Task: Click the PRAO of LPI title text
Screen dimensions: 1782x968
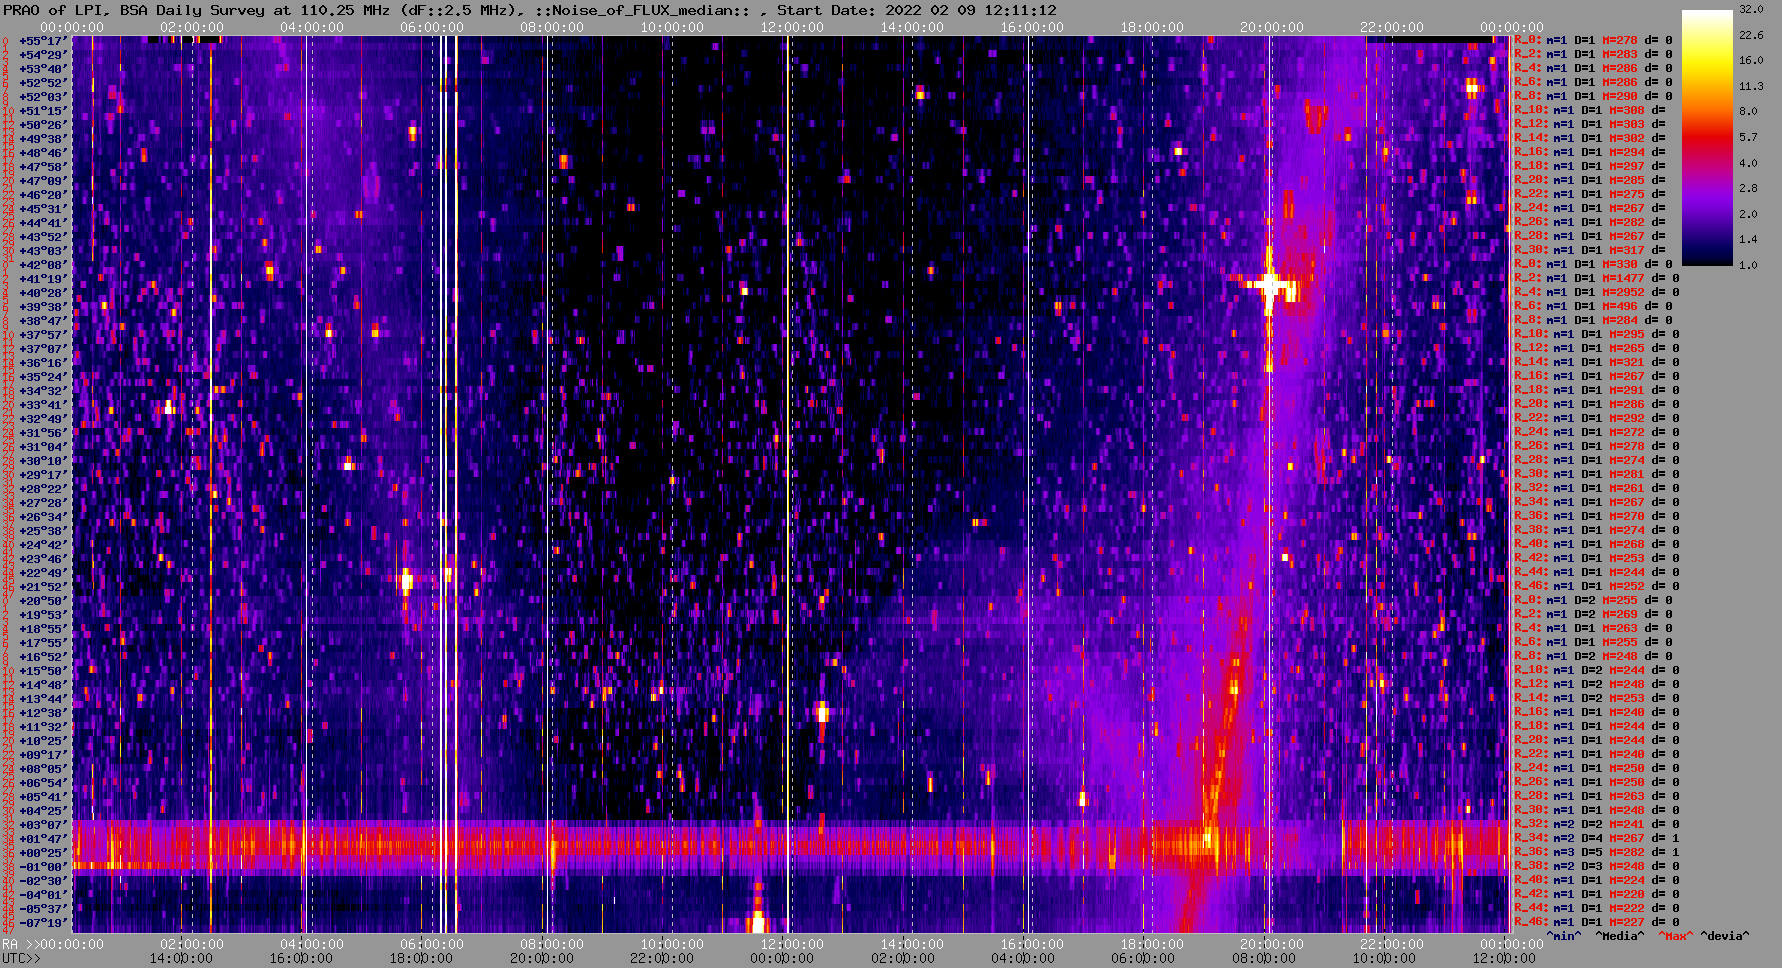Action: pos(52,10)
